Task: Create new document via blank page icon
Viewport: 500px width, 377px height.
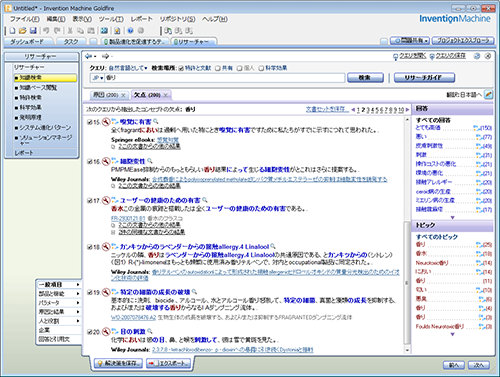Action: click(x=13, y=31)
